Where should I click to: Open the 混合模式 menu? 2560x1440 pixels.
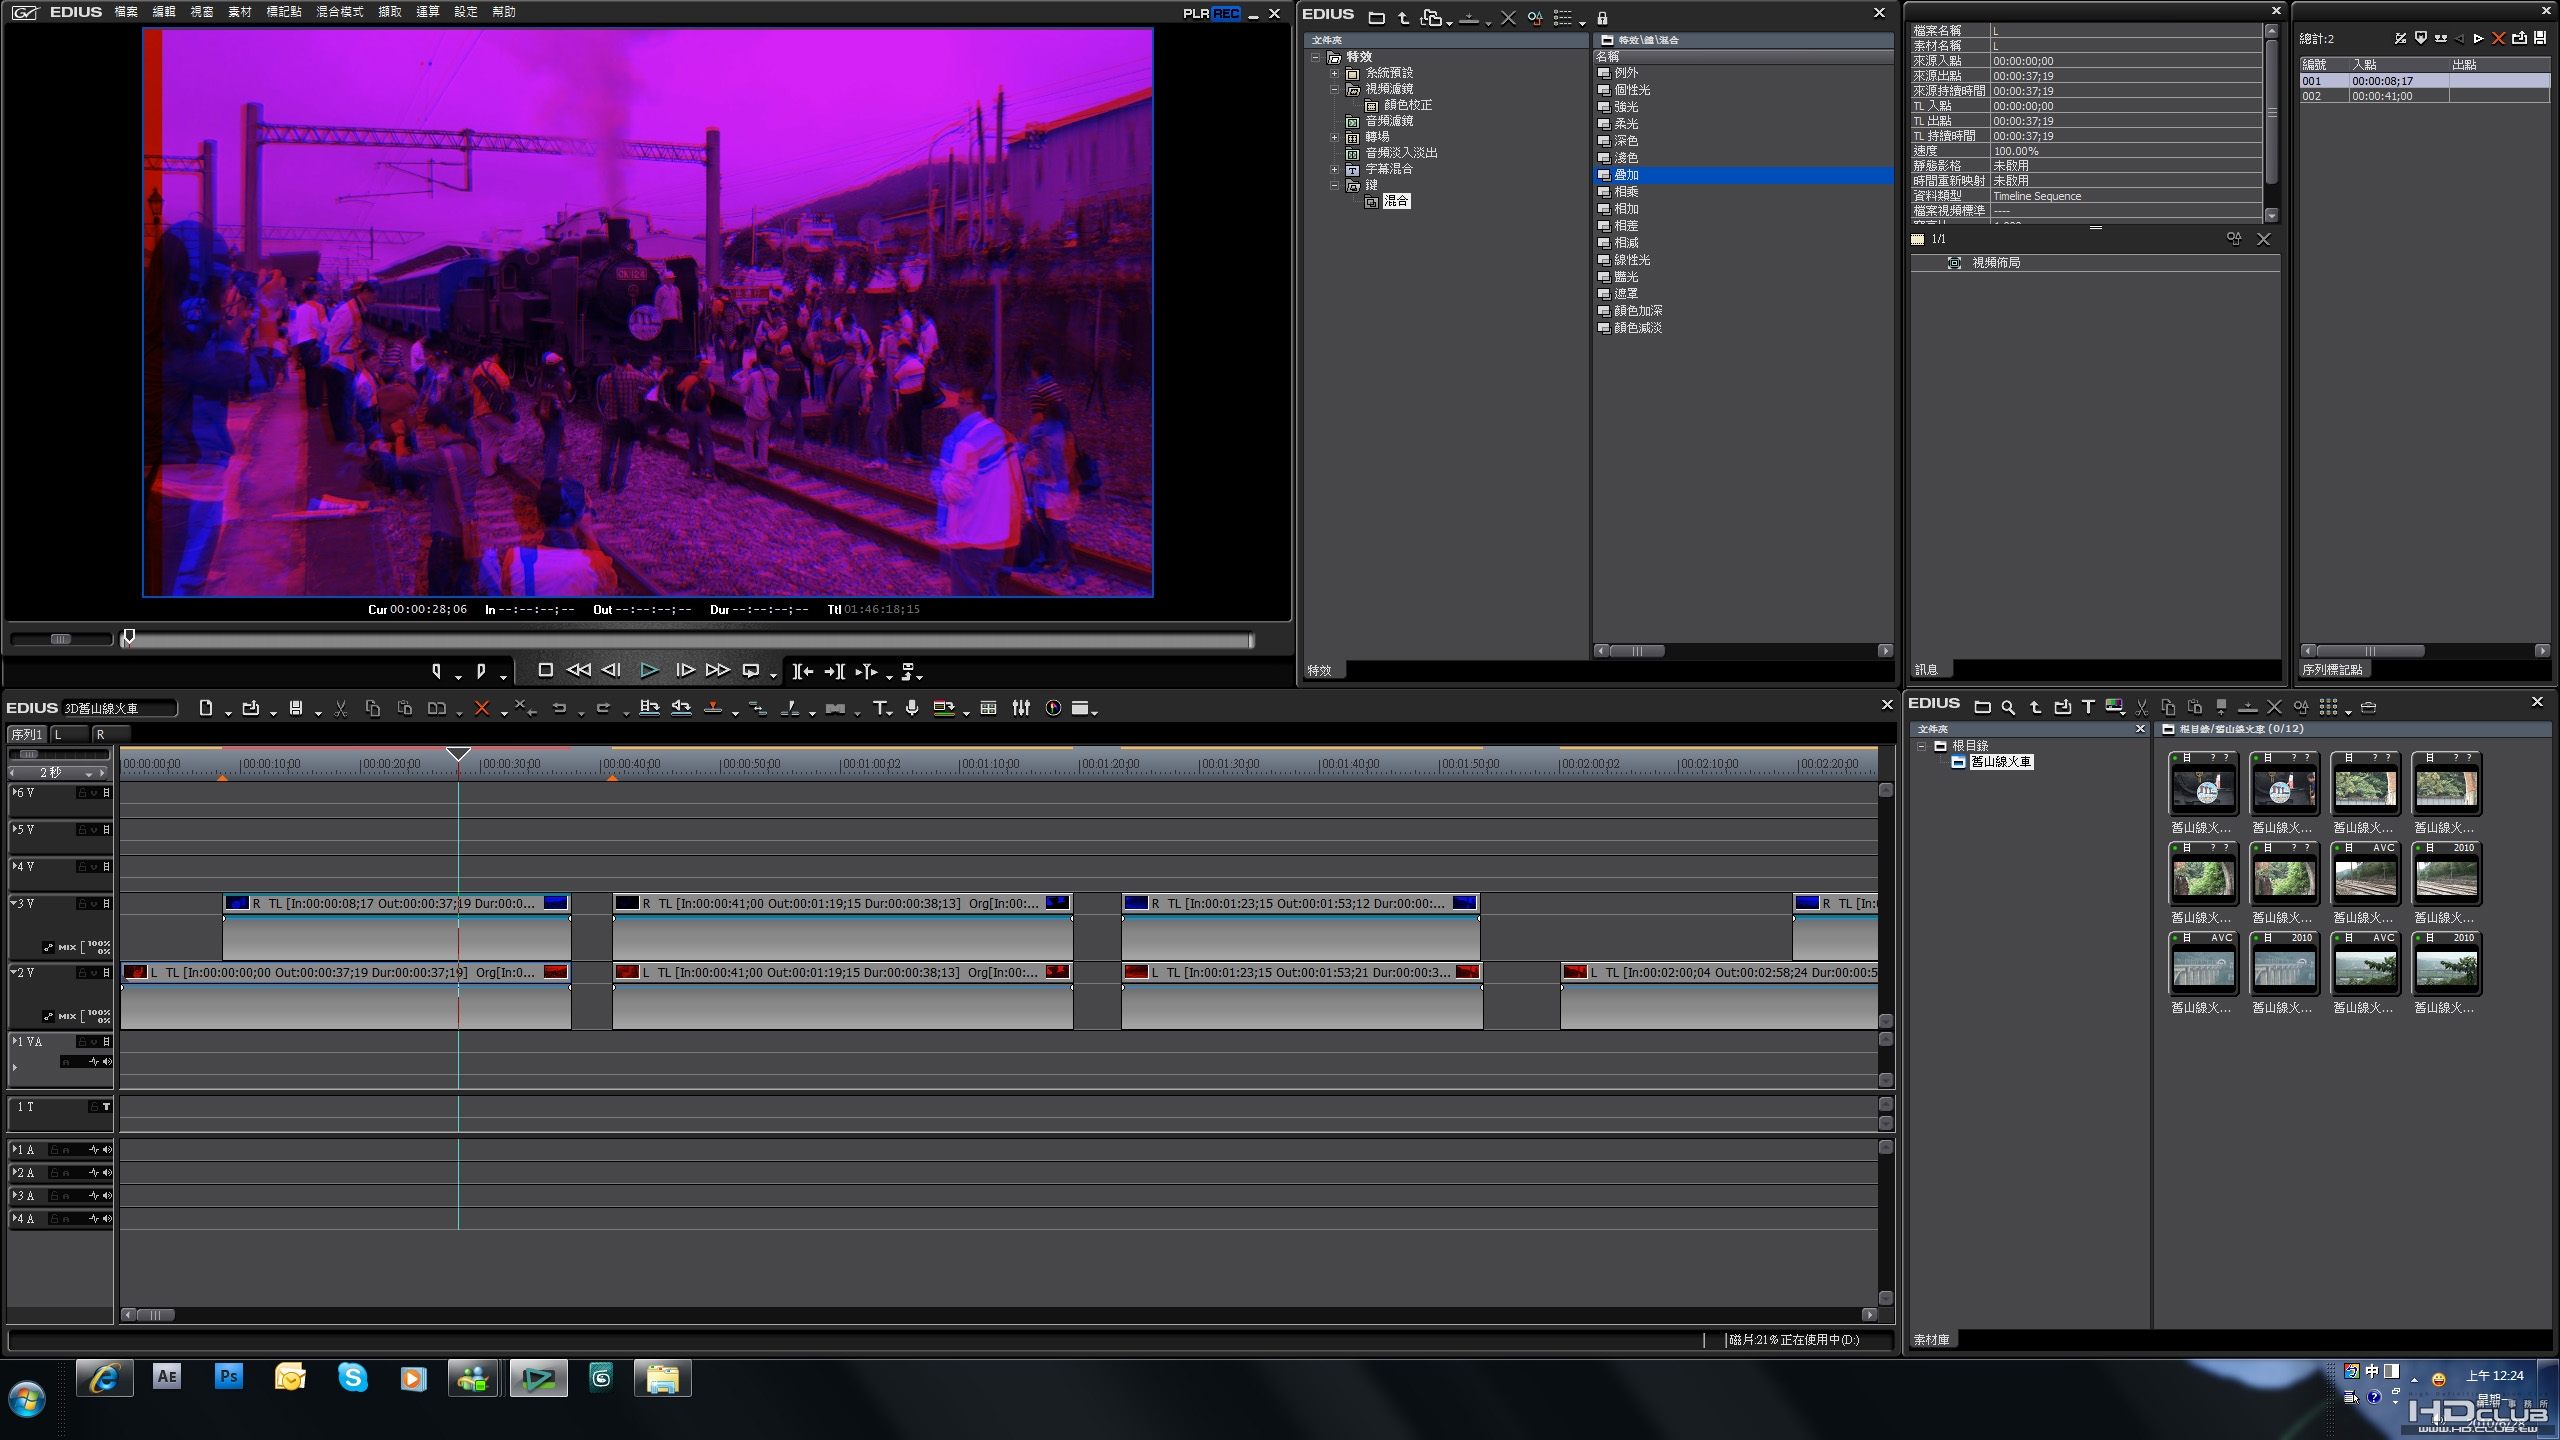click(339, 12)
